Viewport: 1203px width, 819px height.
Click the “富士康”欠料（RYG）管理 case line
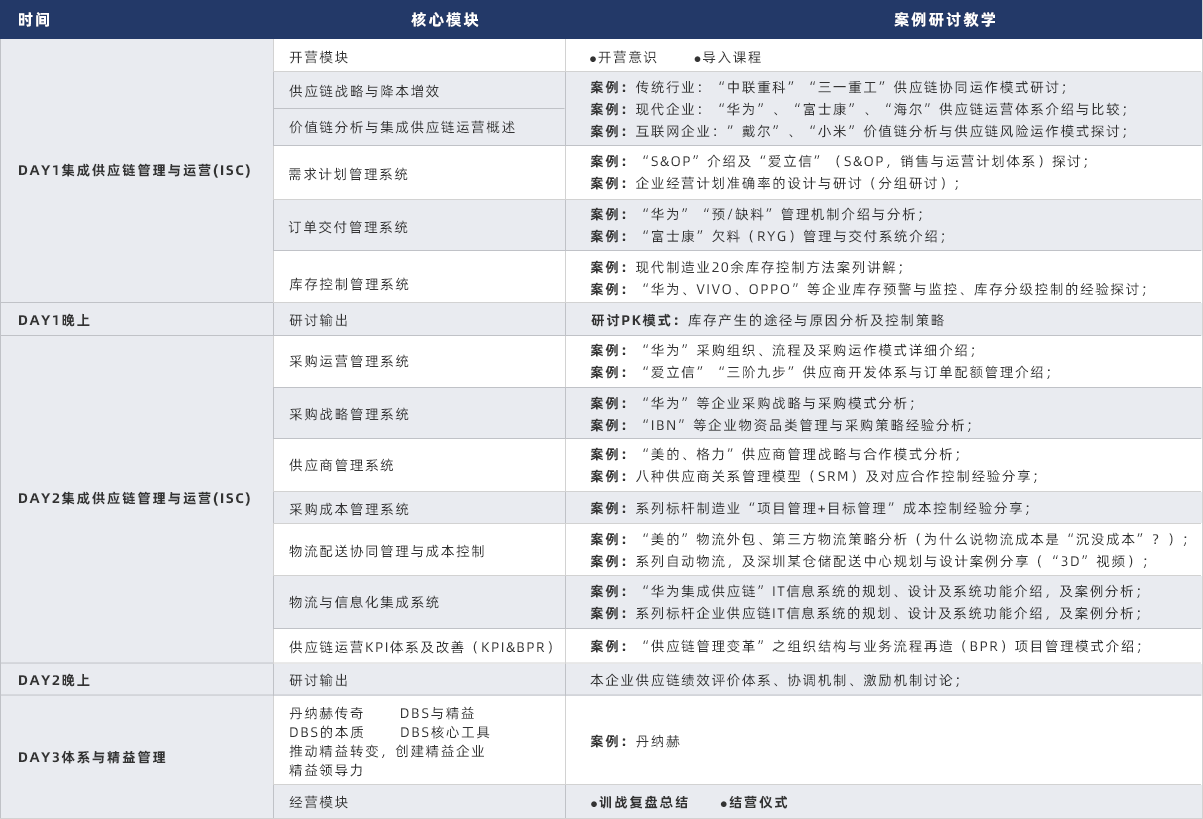(x=767, y=236)
